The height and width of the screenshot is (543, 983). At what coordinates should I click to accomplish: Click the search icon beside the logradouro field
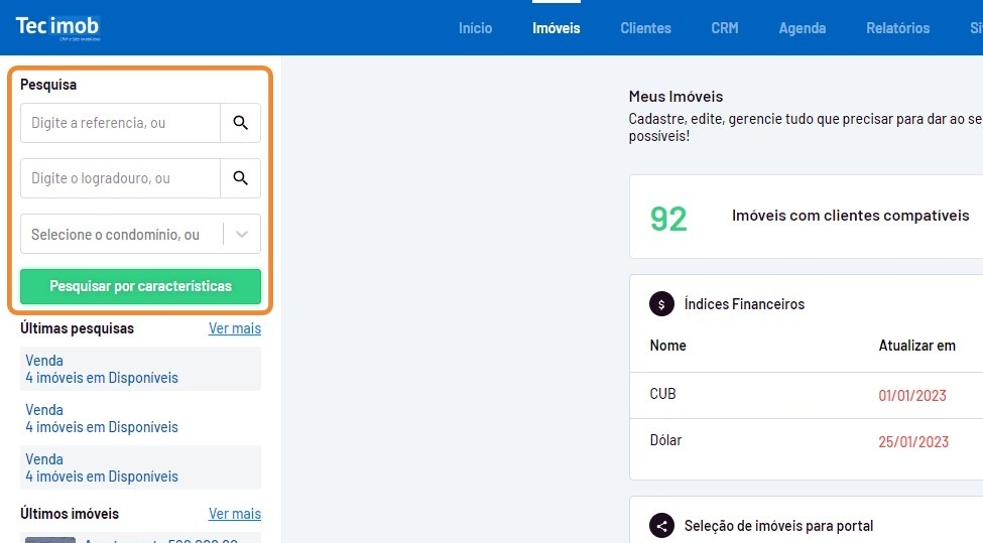coord(240,178)
